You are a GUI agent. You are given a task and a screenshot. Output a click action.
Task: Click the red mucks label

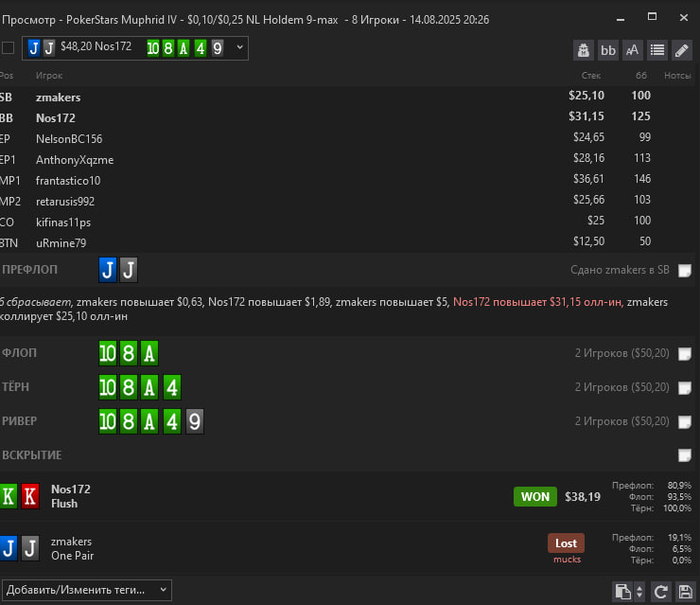coord(567,559)
